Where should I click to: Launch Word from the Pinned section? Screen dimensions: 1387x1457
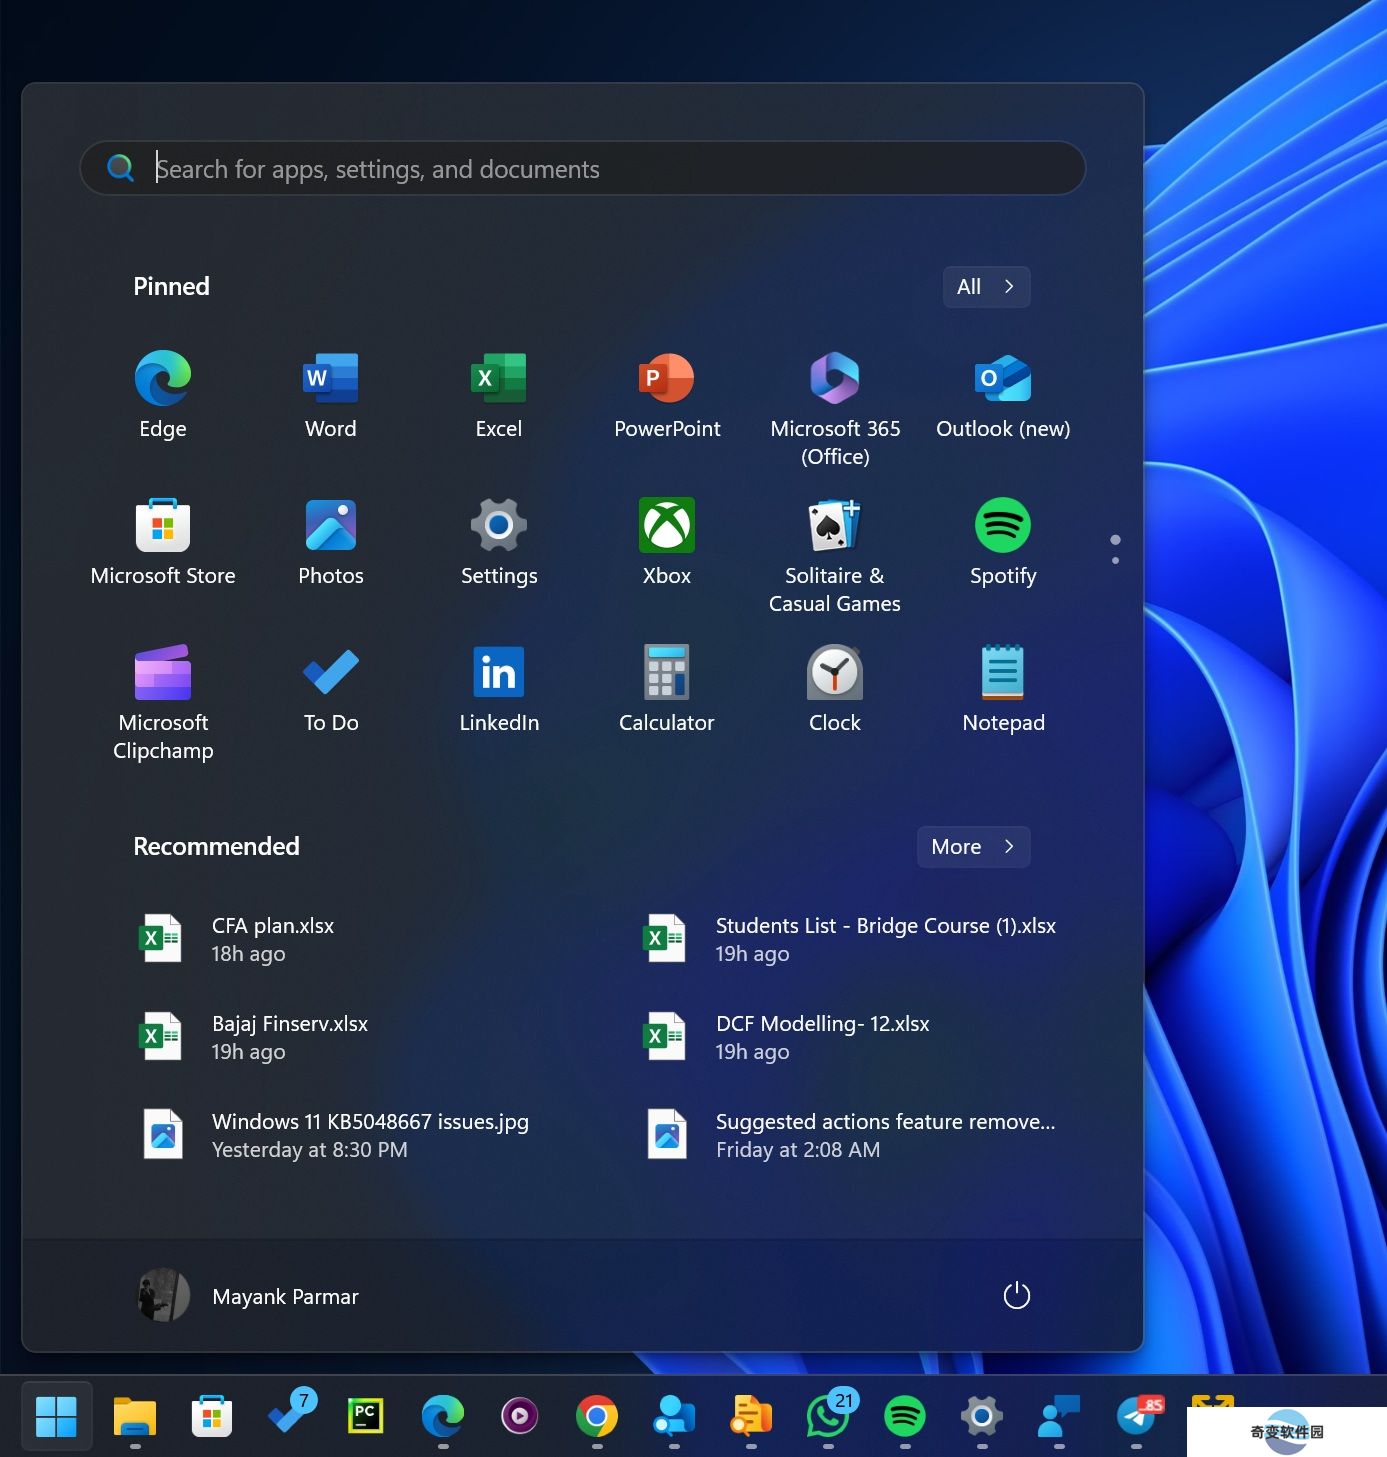pyautogui.click(x=331, y=395)
